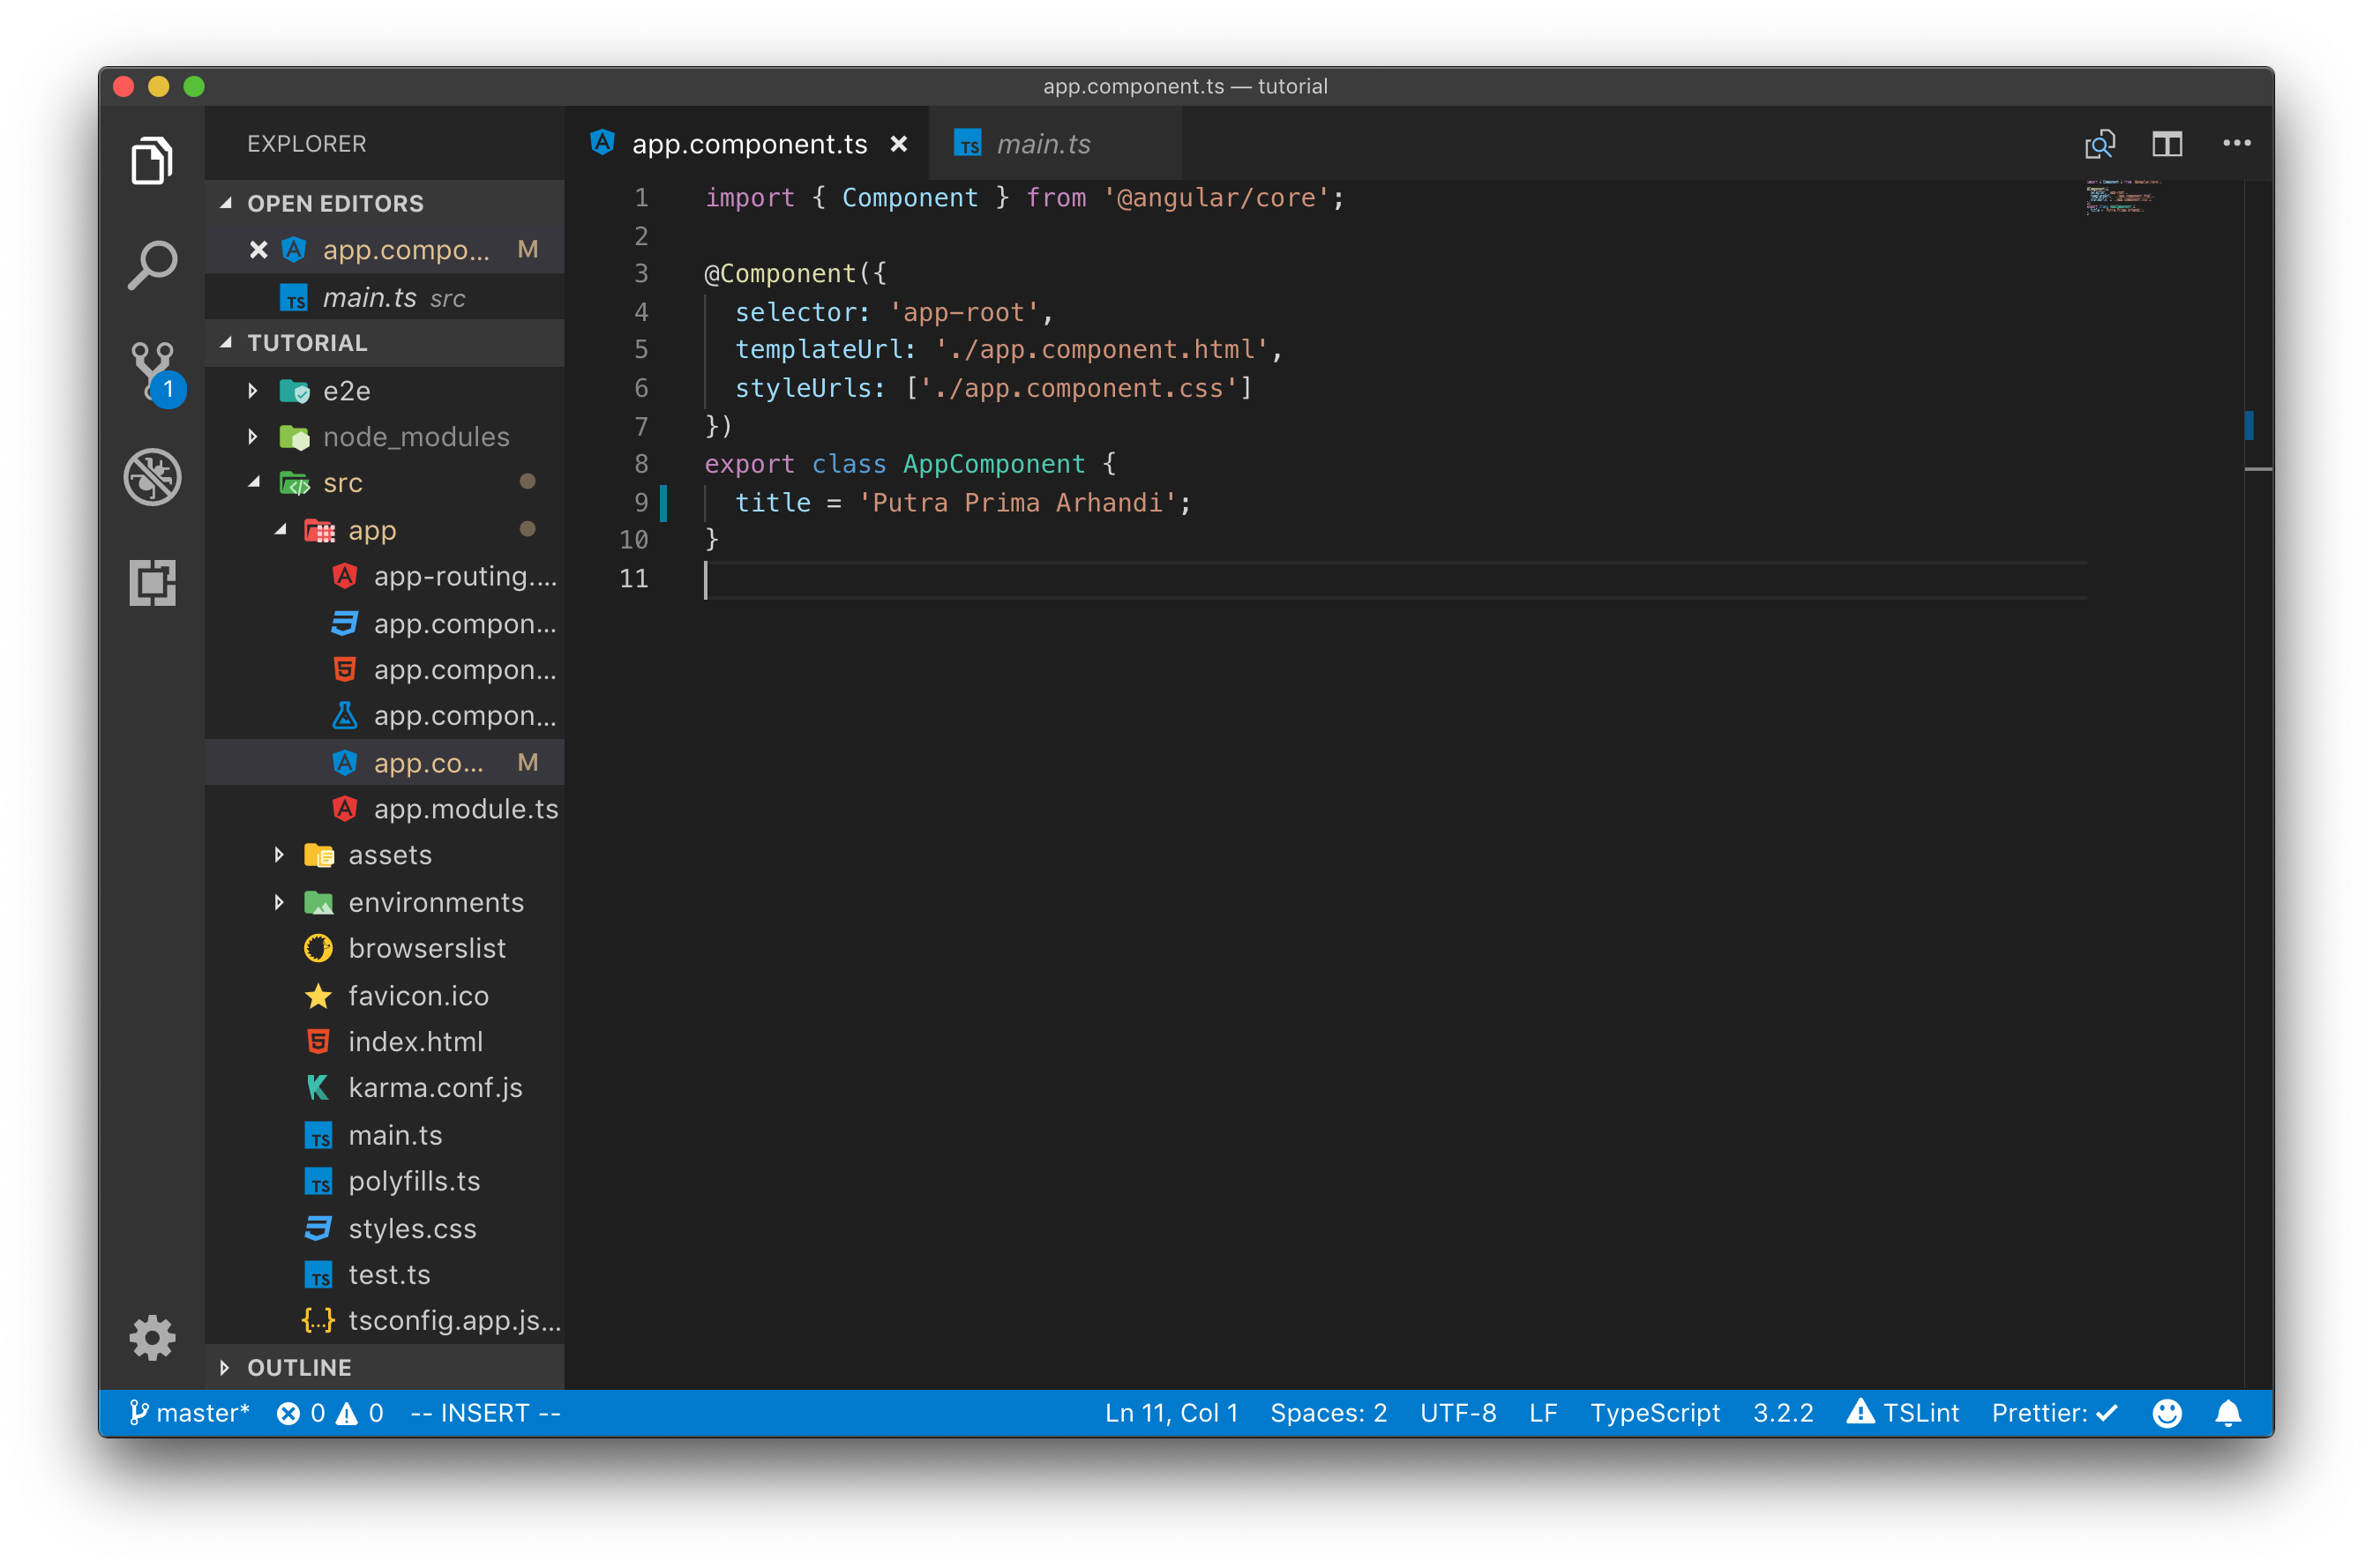This screenshot has width=2373, height=1568.
Task: Click the warnings count icon in status bar
Action: 346,1413
